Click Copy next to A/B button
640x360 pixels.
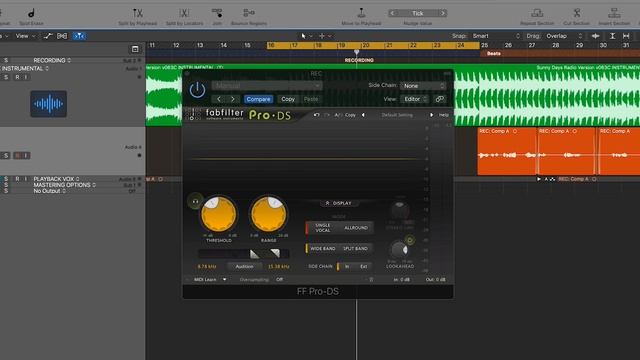click(350, 115)
